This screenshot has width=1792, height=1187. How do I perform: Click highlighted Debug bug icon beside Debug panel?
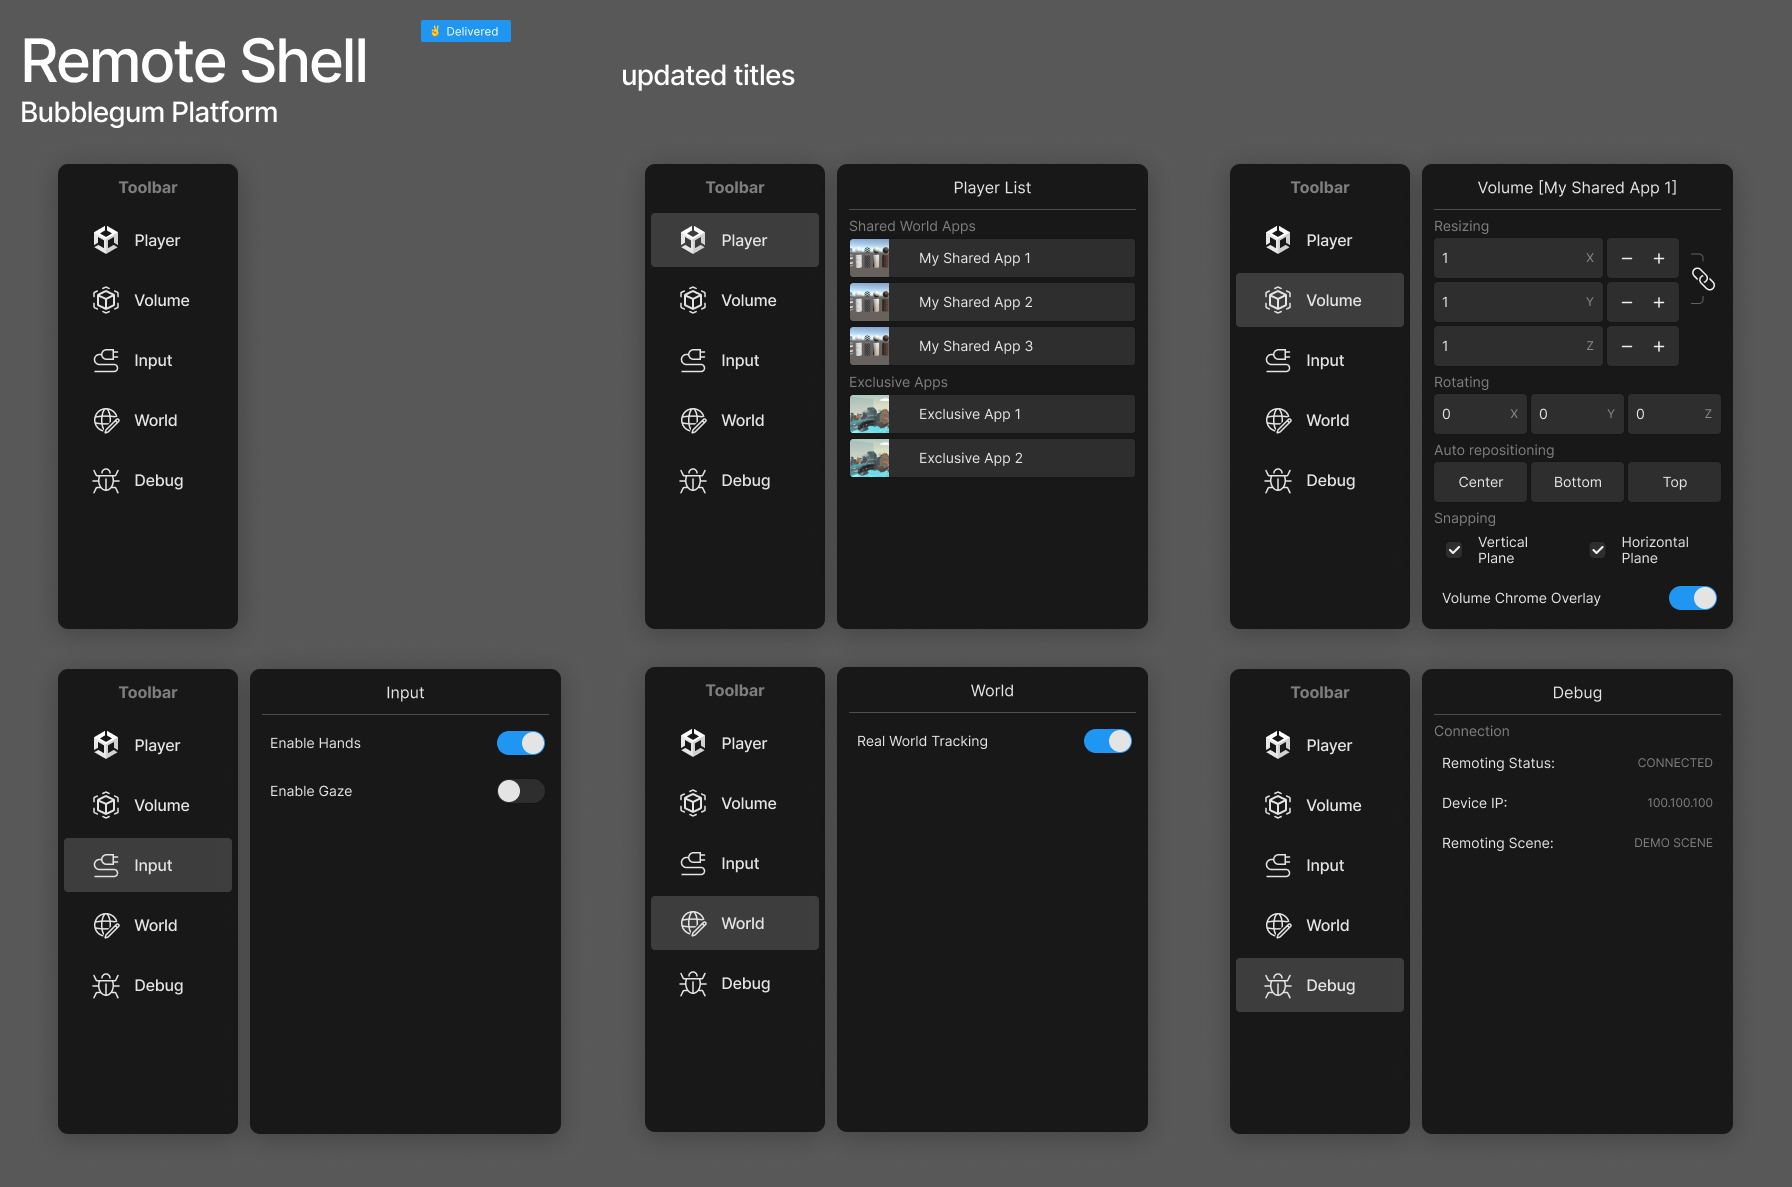pyautogui.click(x=1278, y=985)
